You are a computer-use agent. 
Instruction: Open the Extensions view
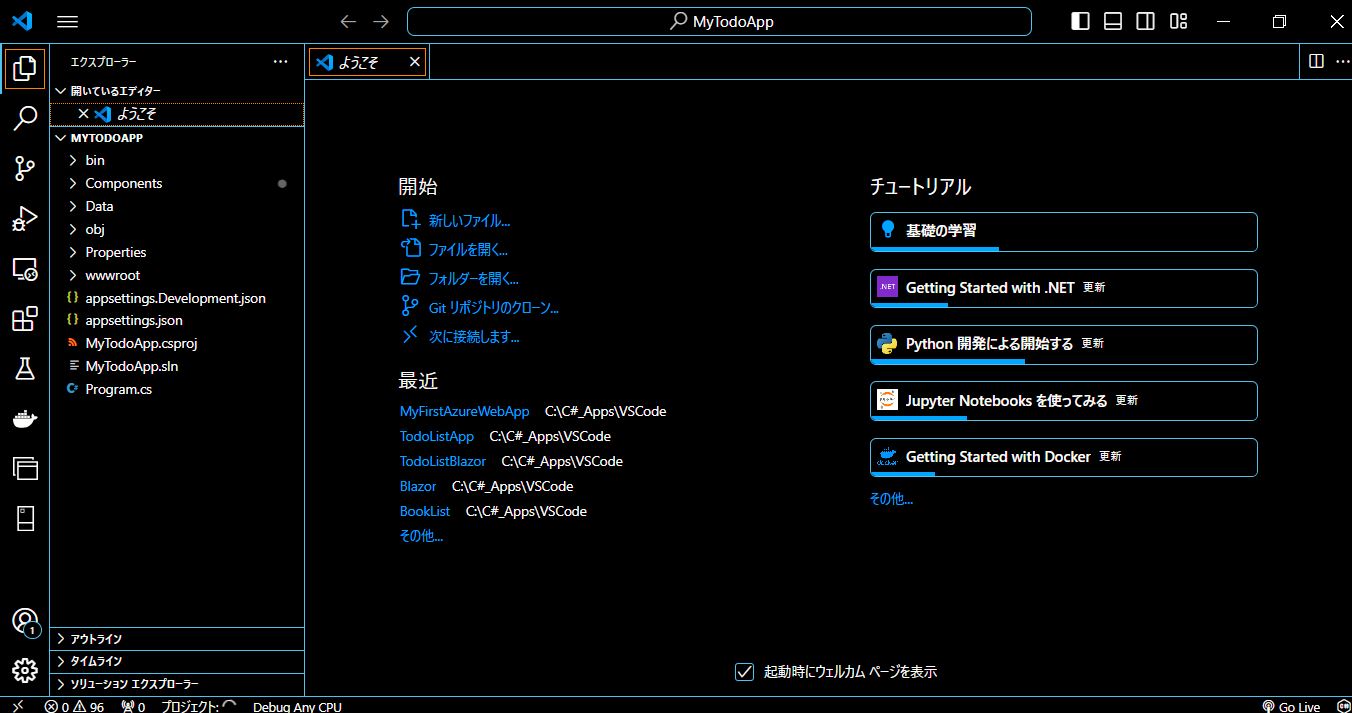click(x=25, y=319)
